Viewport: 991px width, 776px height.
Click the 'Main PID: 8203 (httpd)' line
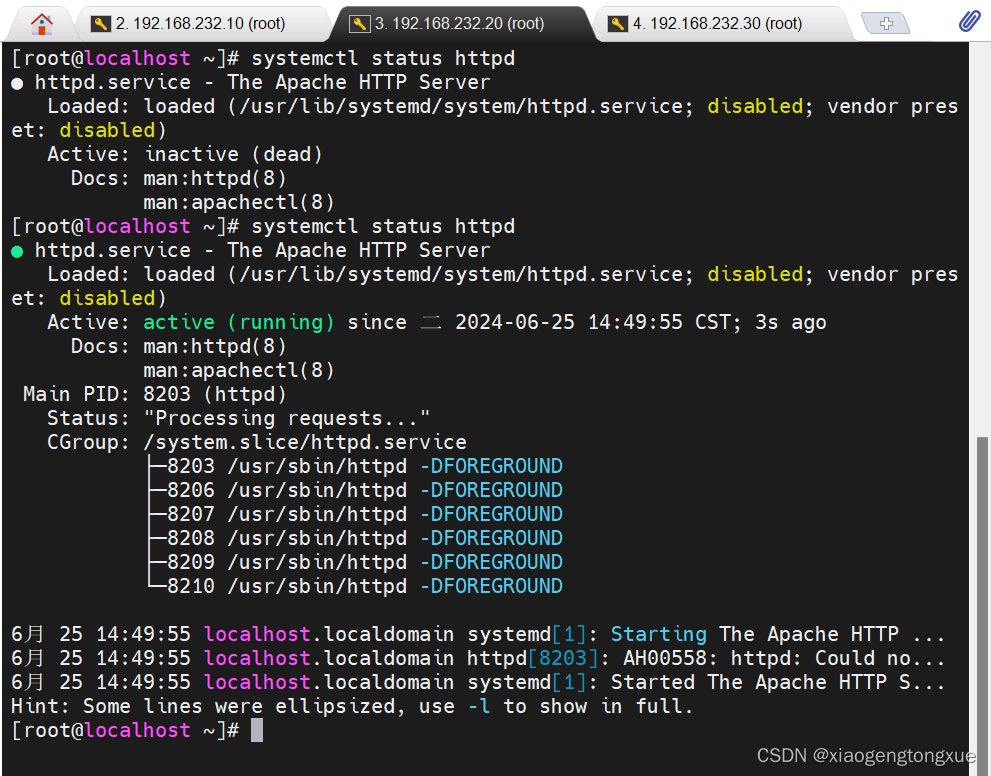click(x=155, y=394)
